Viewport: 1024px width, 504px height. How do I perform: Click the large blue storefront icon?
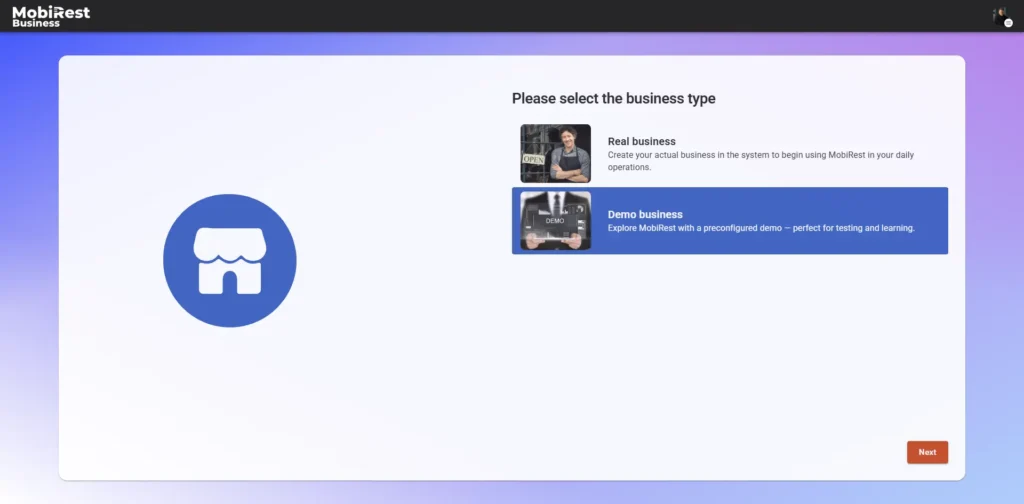[x=229, y=260]
